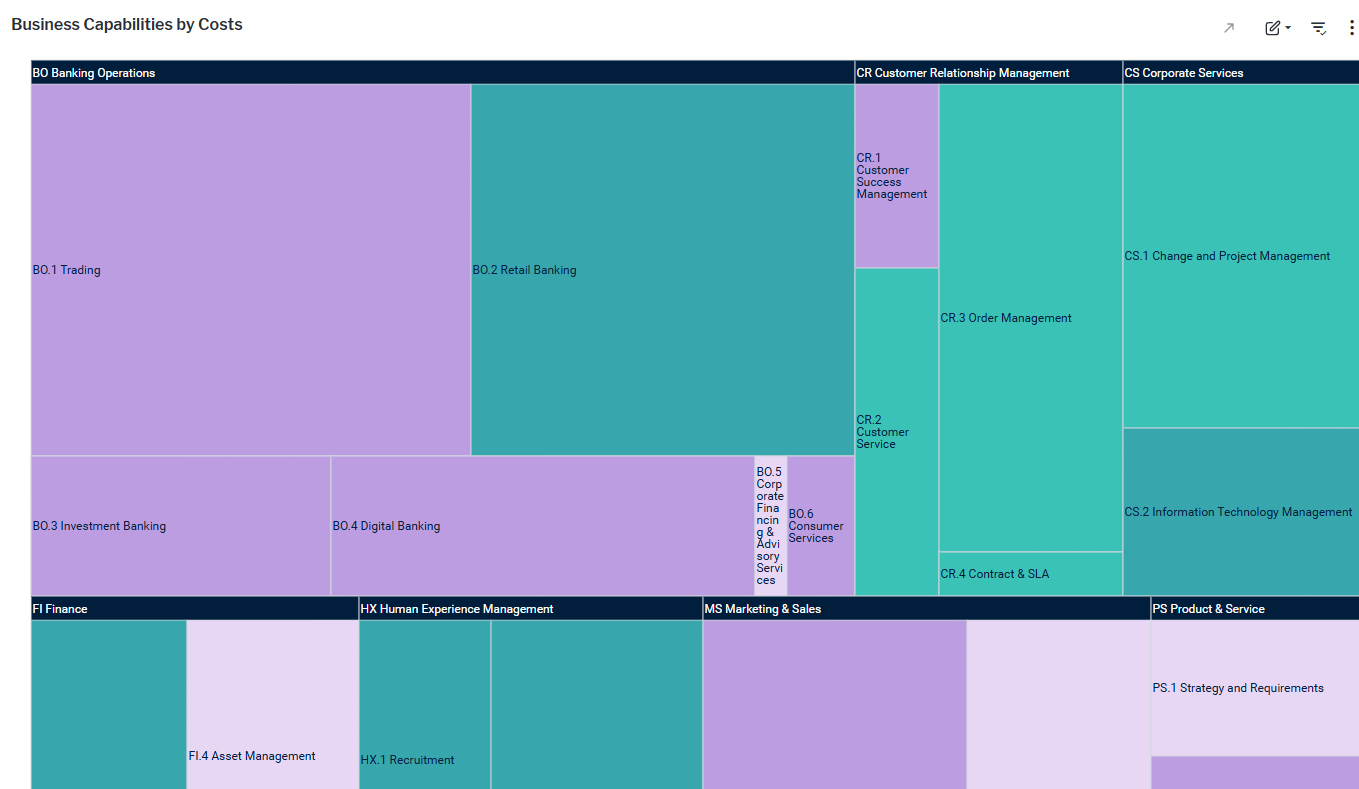Select the CS Corporate Services header

pyautogui.click(x=1184, y=73)
